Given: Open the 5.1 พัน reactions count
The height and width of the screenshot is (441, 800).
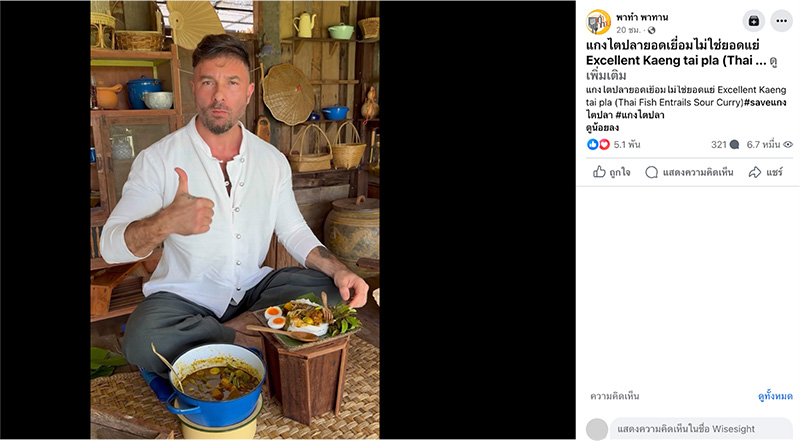Looking at the screenshot, I should (627, 144).
